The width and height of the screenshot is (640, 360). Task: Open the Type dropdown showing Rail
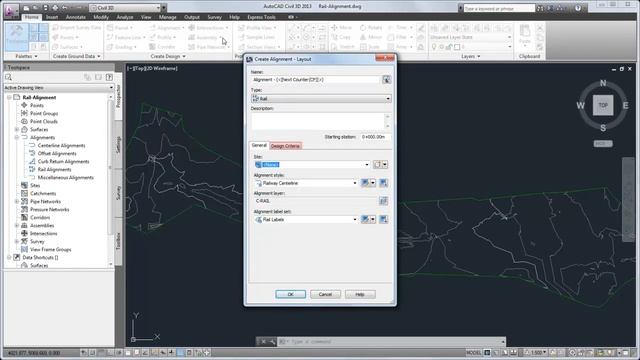coord(321,99)
